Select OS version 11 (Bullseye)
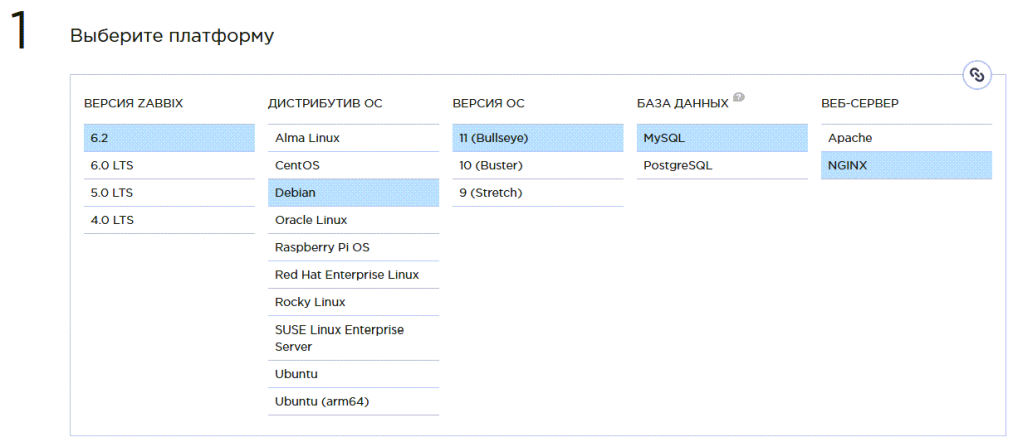 [x=538, y=138]
